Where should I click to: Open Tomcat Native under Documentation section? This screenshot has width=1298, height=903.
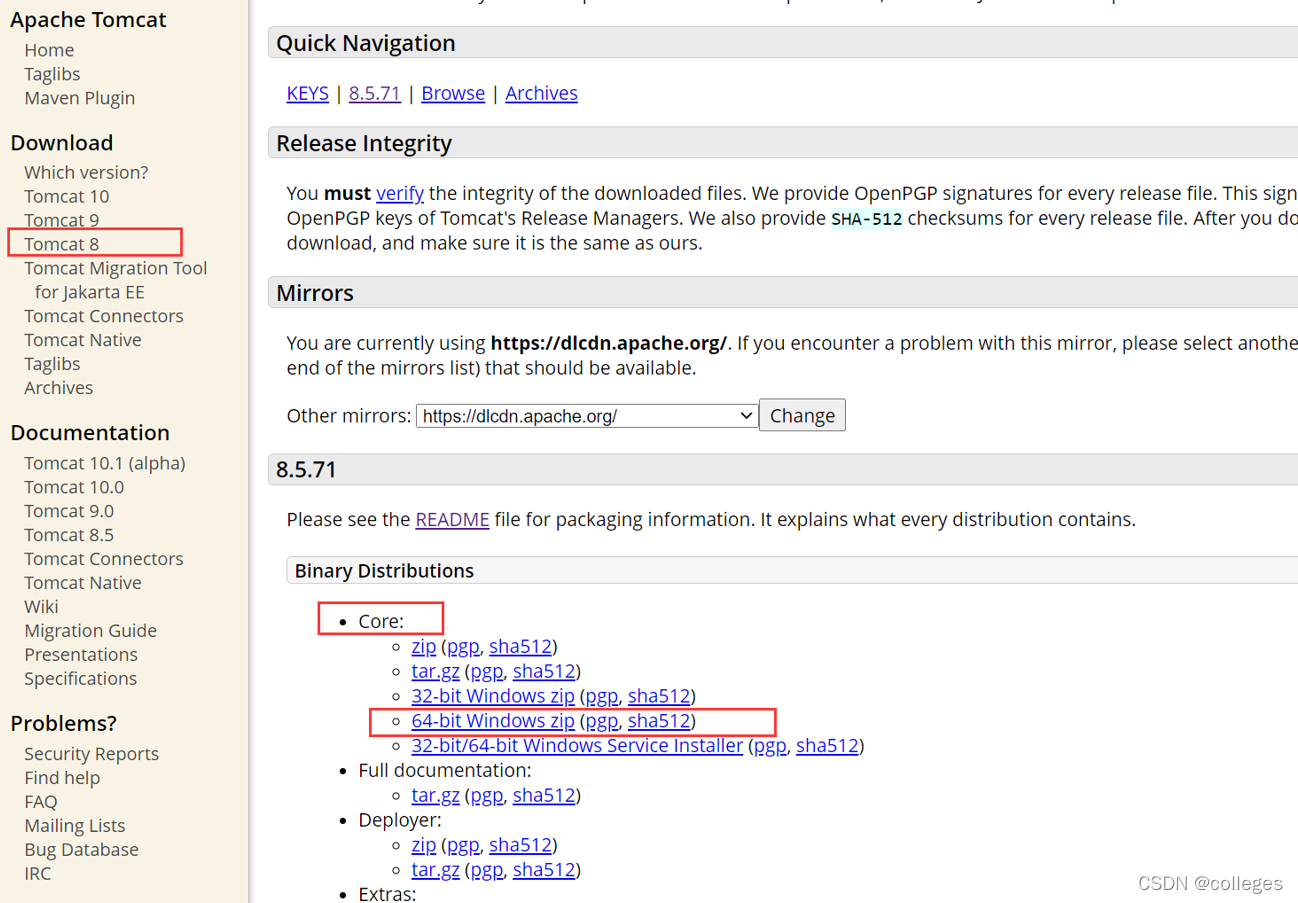tap(83, 583)
